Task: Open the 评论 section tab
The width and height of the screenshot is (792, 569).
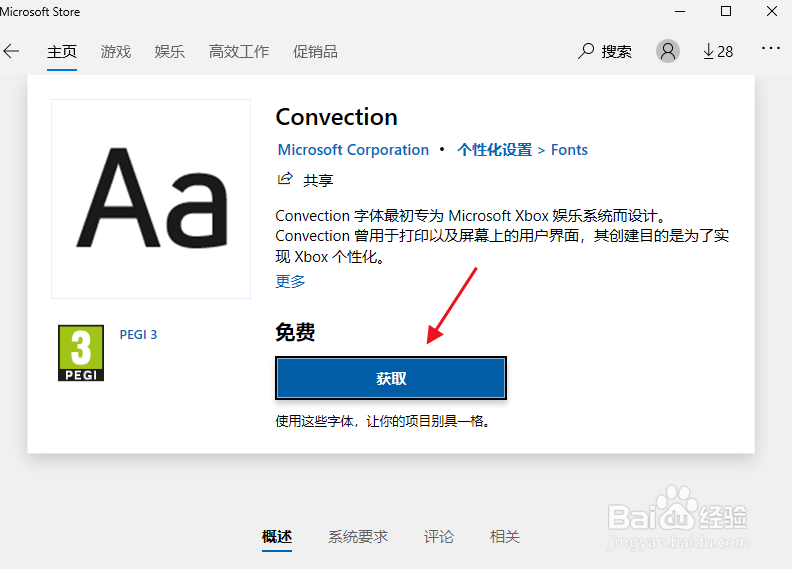Action: tap(438, 537)
